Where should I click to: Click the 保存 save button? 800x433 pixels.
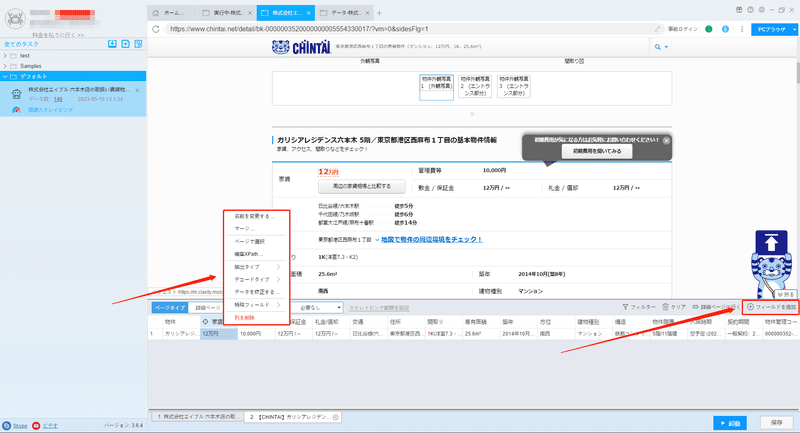click(x=777, y=423)
